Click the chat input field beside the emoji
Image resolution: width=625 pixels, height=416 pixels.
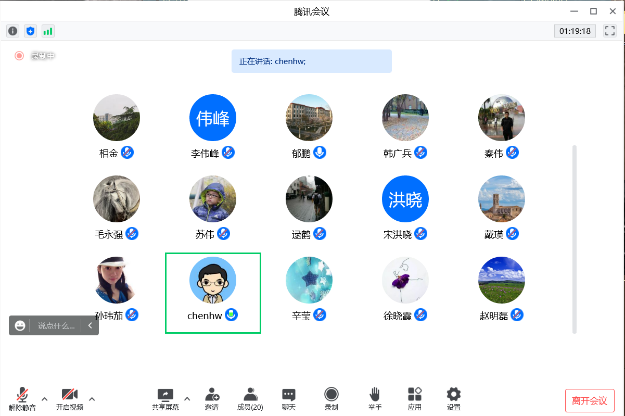click(x=58, y=326)
